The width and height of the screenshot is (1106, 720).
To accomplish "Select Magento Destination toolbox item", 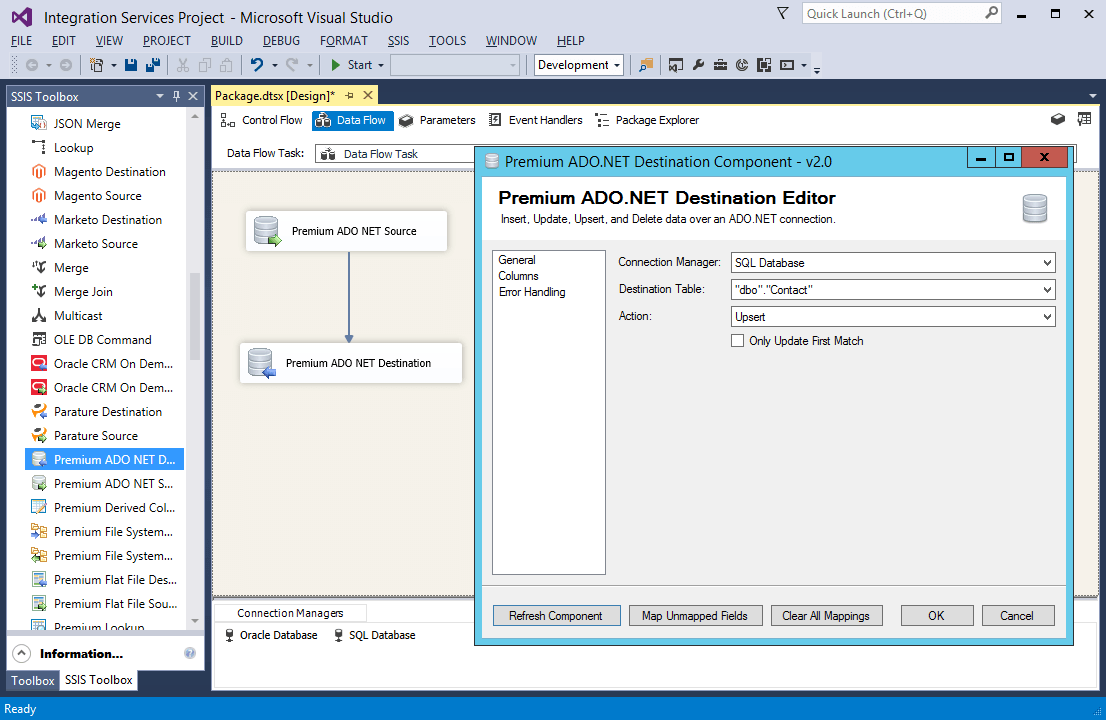I will (x=109, y=171).
